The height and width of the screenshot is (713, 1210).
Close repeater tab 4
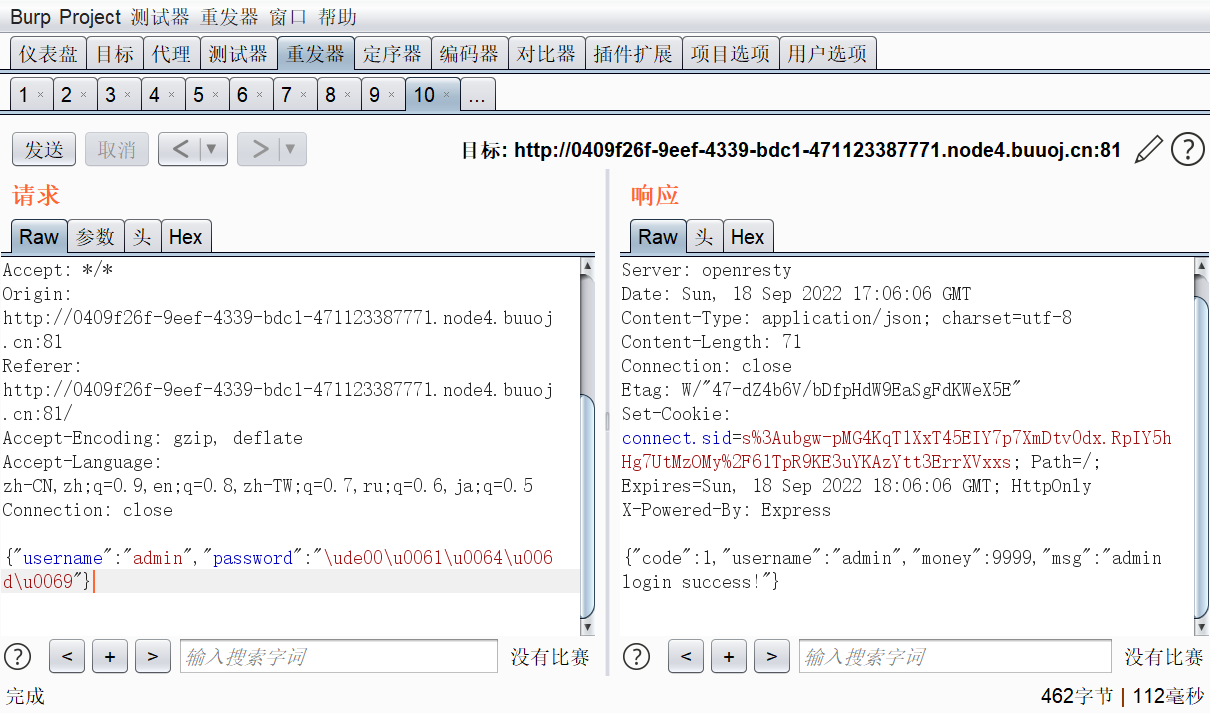(172, 96)
